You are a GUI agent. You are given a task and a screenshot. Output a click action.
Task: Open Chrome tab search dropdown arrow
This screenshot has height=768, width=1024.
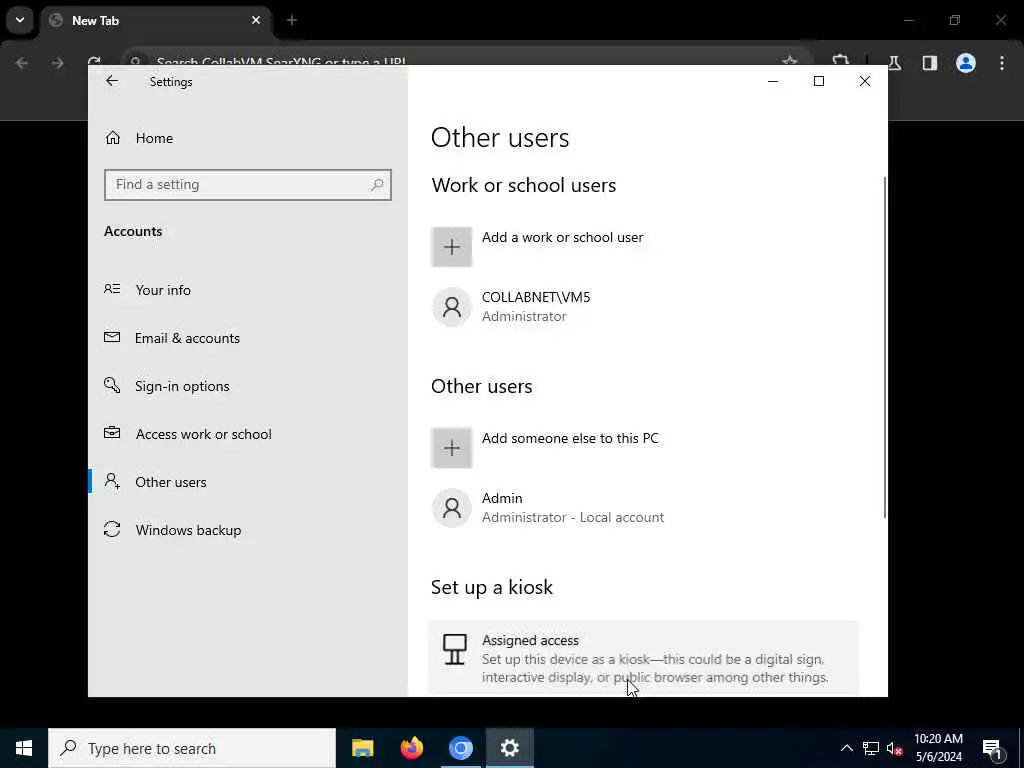tap(20, 20)
